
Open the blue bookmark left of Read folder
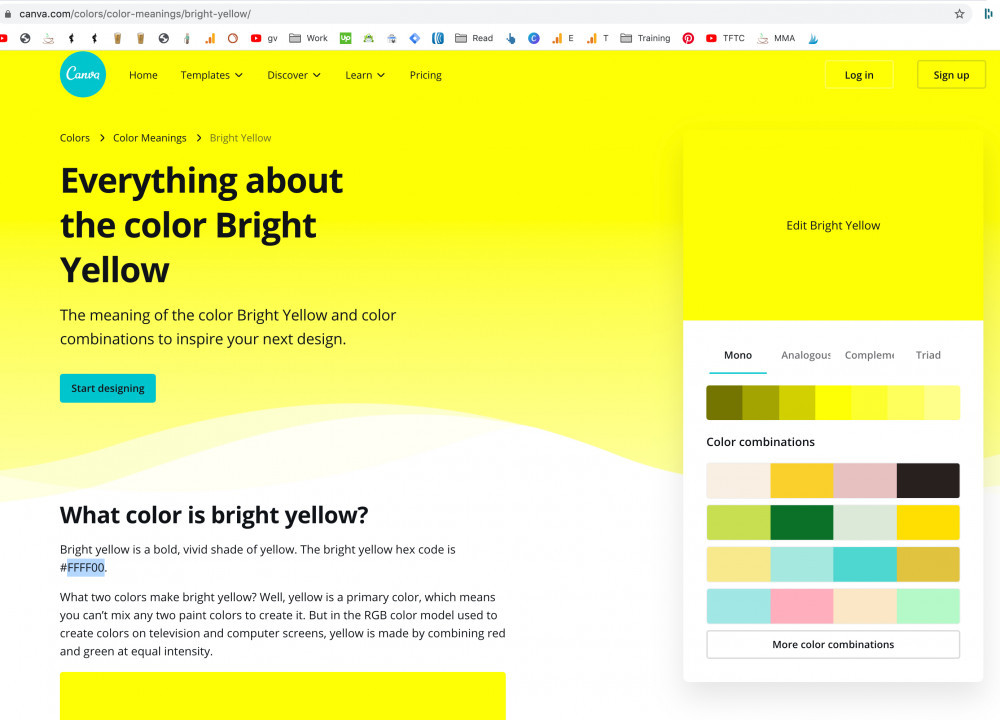[x=438, y=38]
